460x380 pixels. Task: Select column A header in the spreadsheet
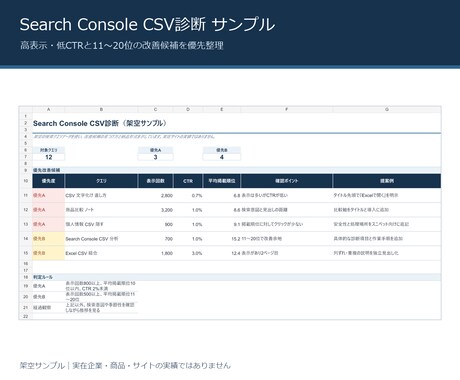(49, 109)
